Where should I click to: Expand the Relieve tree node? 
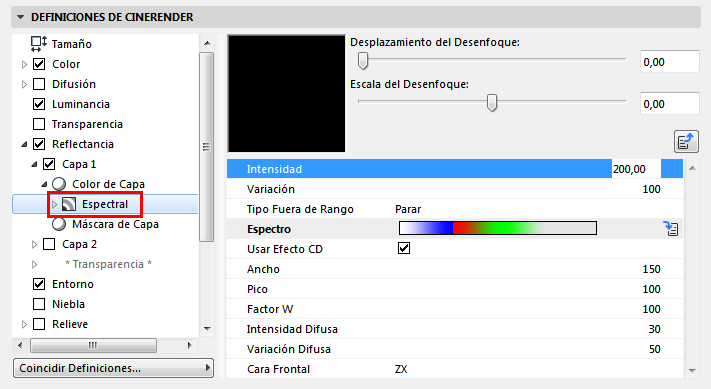pyautogui.click(x=24, y=324)
